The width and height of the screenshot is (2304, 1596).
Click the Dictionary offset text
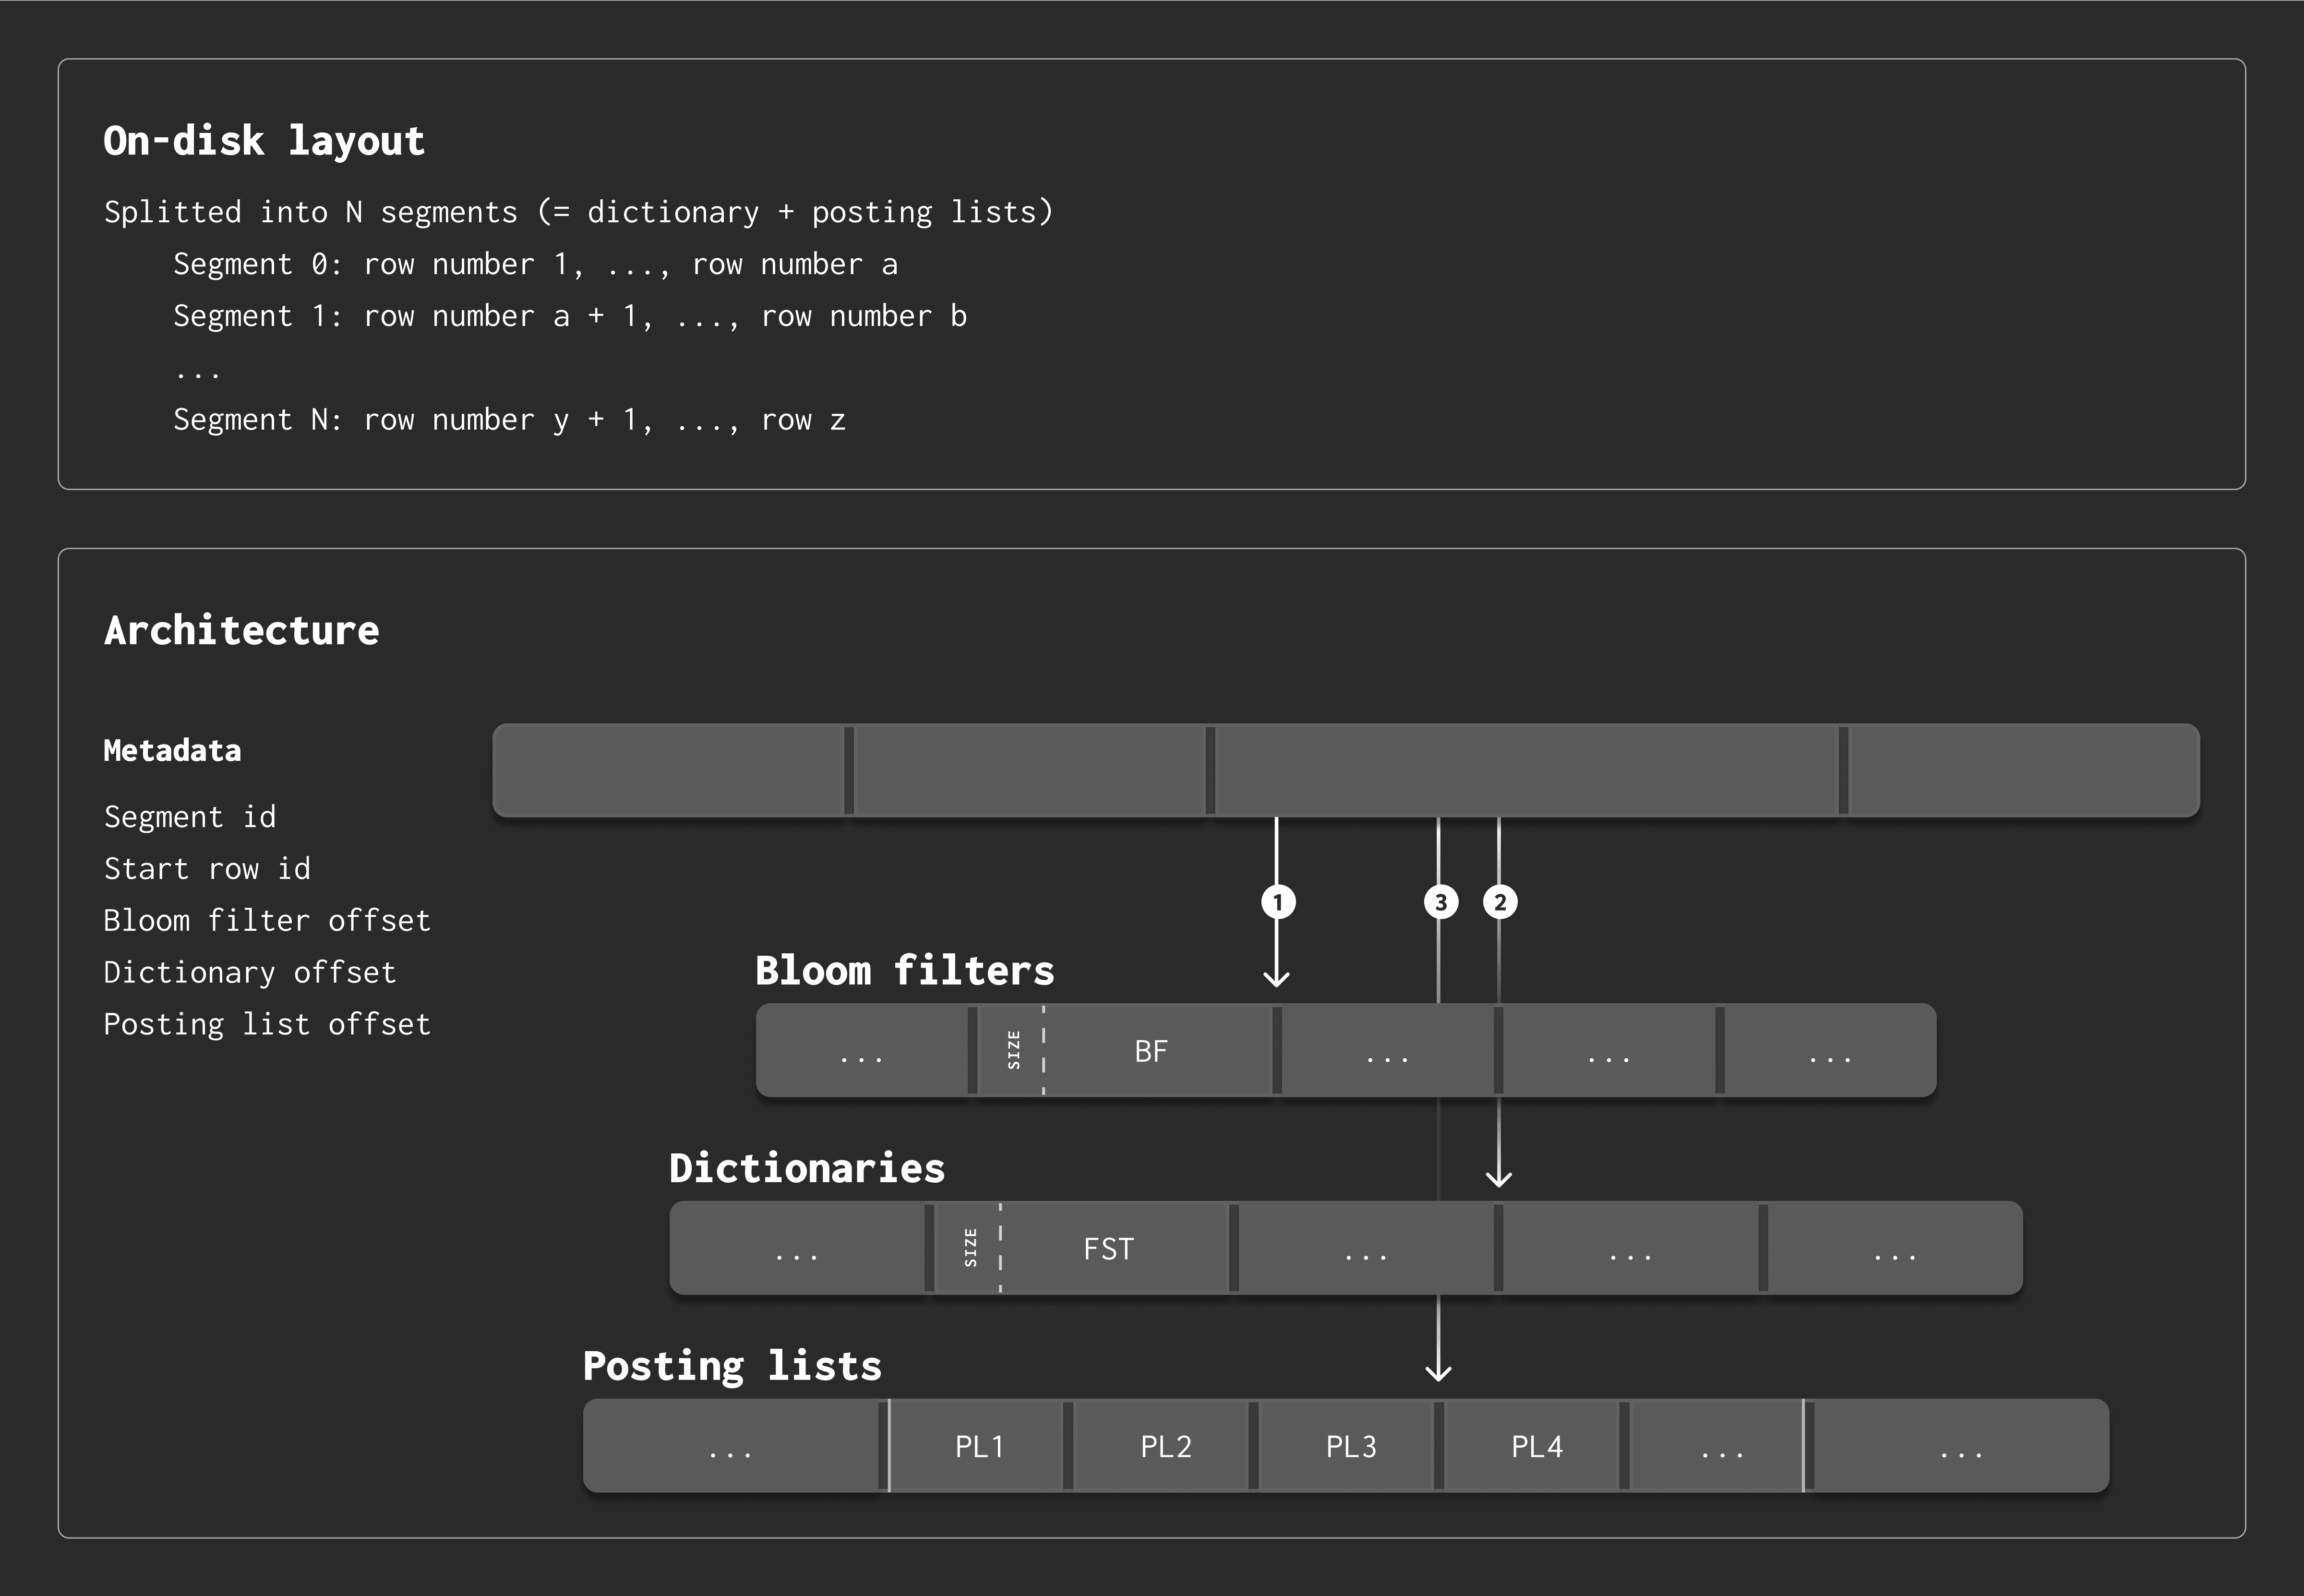[250, 972]
